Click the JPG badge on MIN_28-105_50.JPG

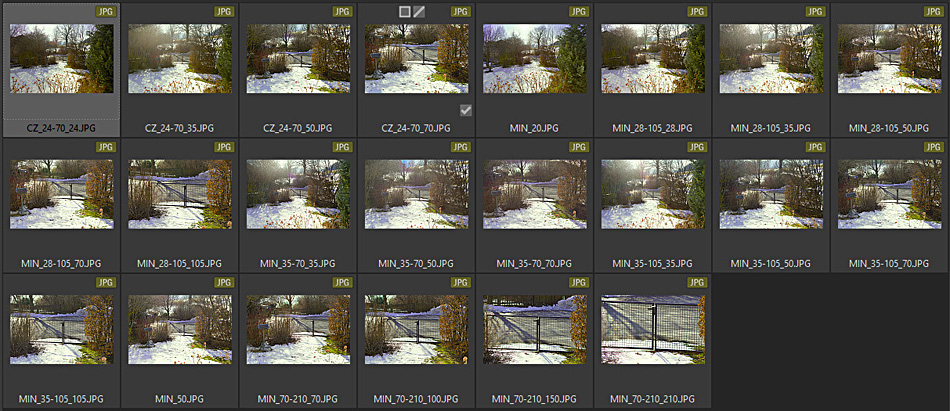[x=934, y=12]
